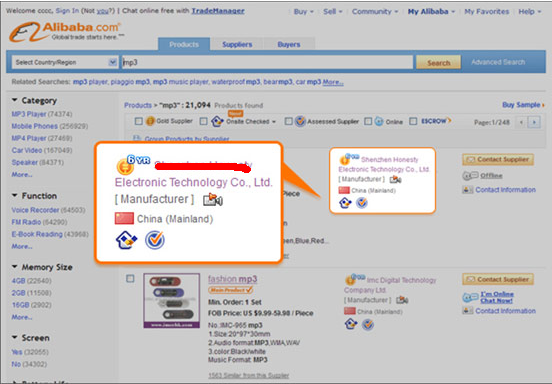Click the Offline chat status icon

[x=470, y=175]
